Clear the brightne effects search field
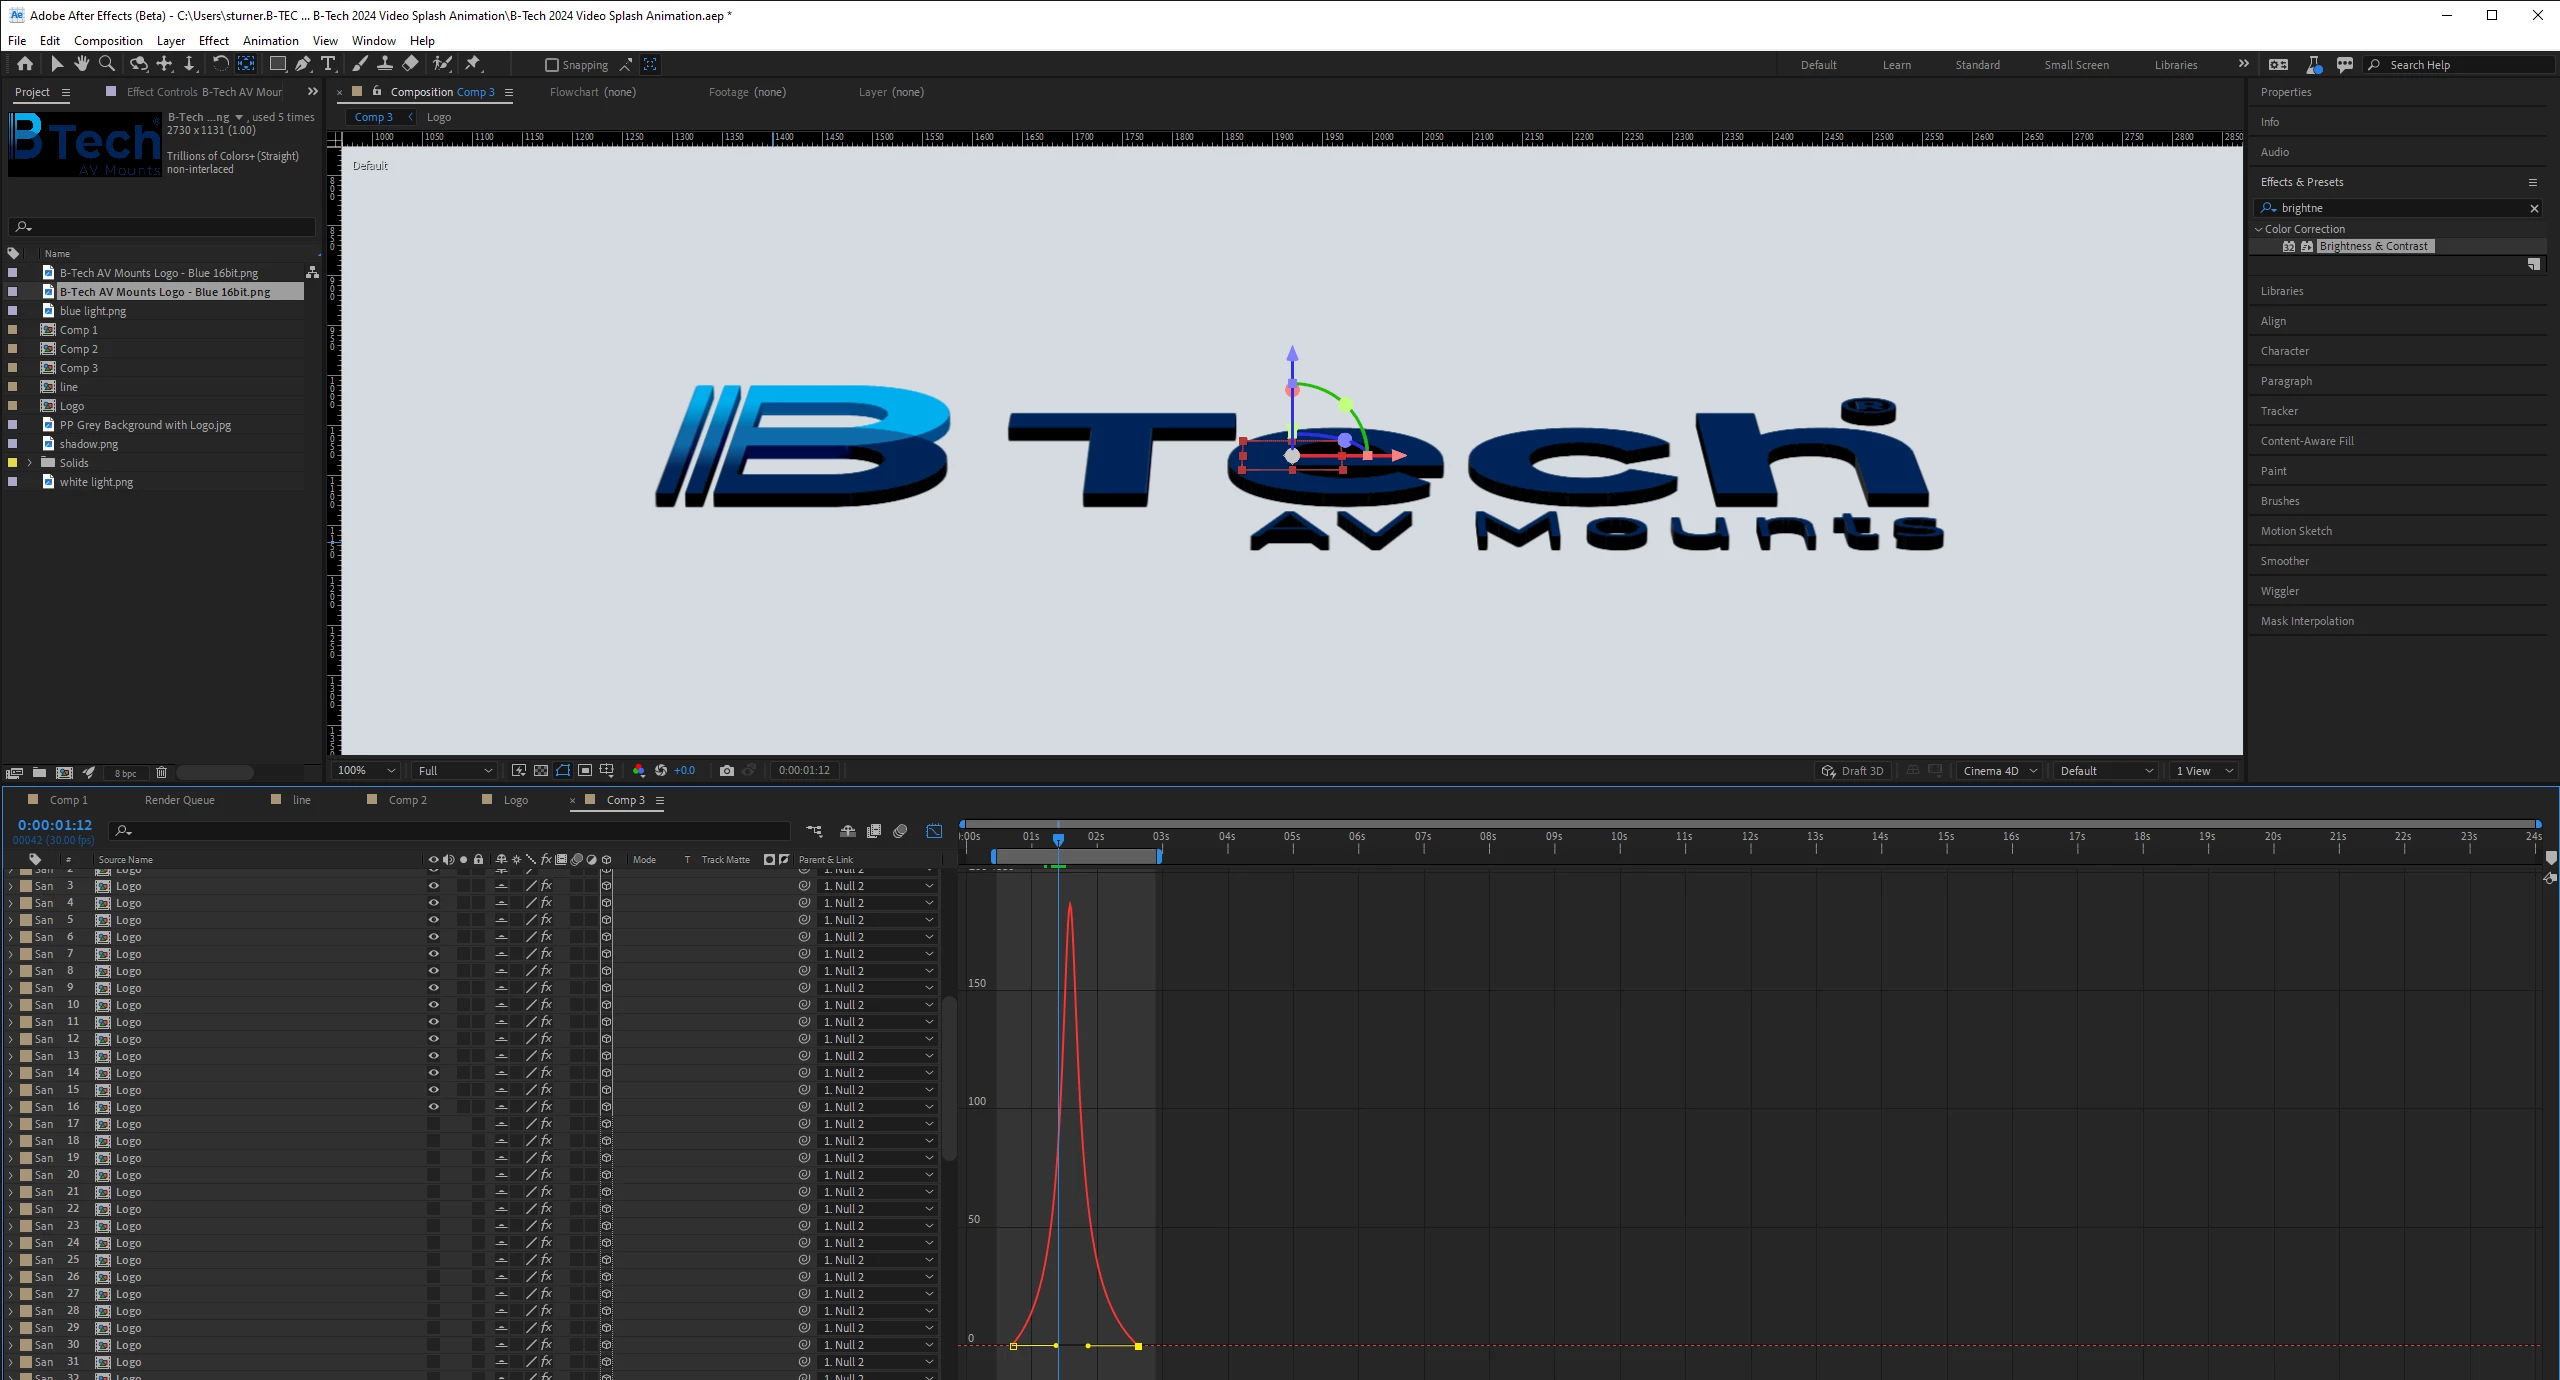This screenshot has width=2560, height=1380. 2533,208
